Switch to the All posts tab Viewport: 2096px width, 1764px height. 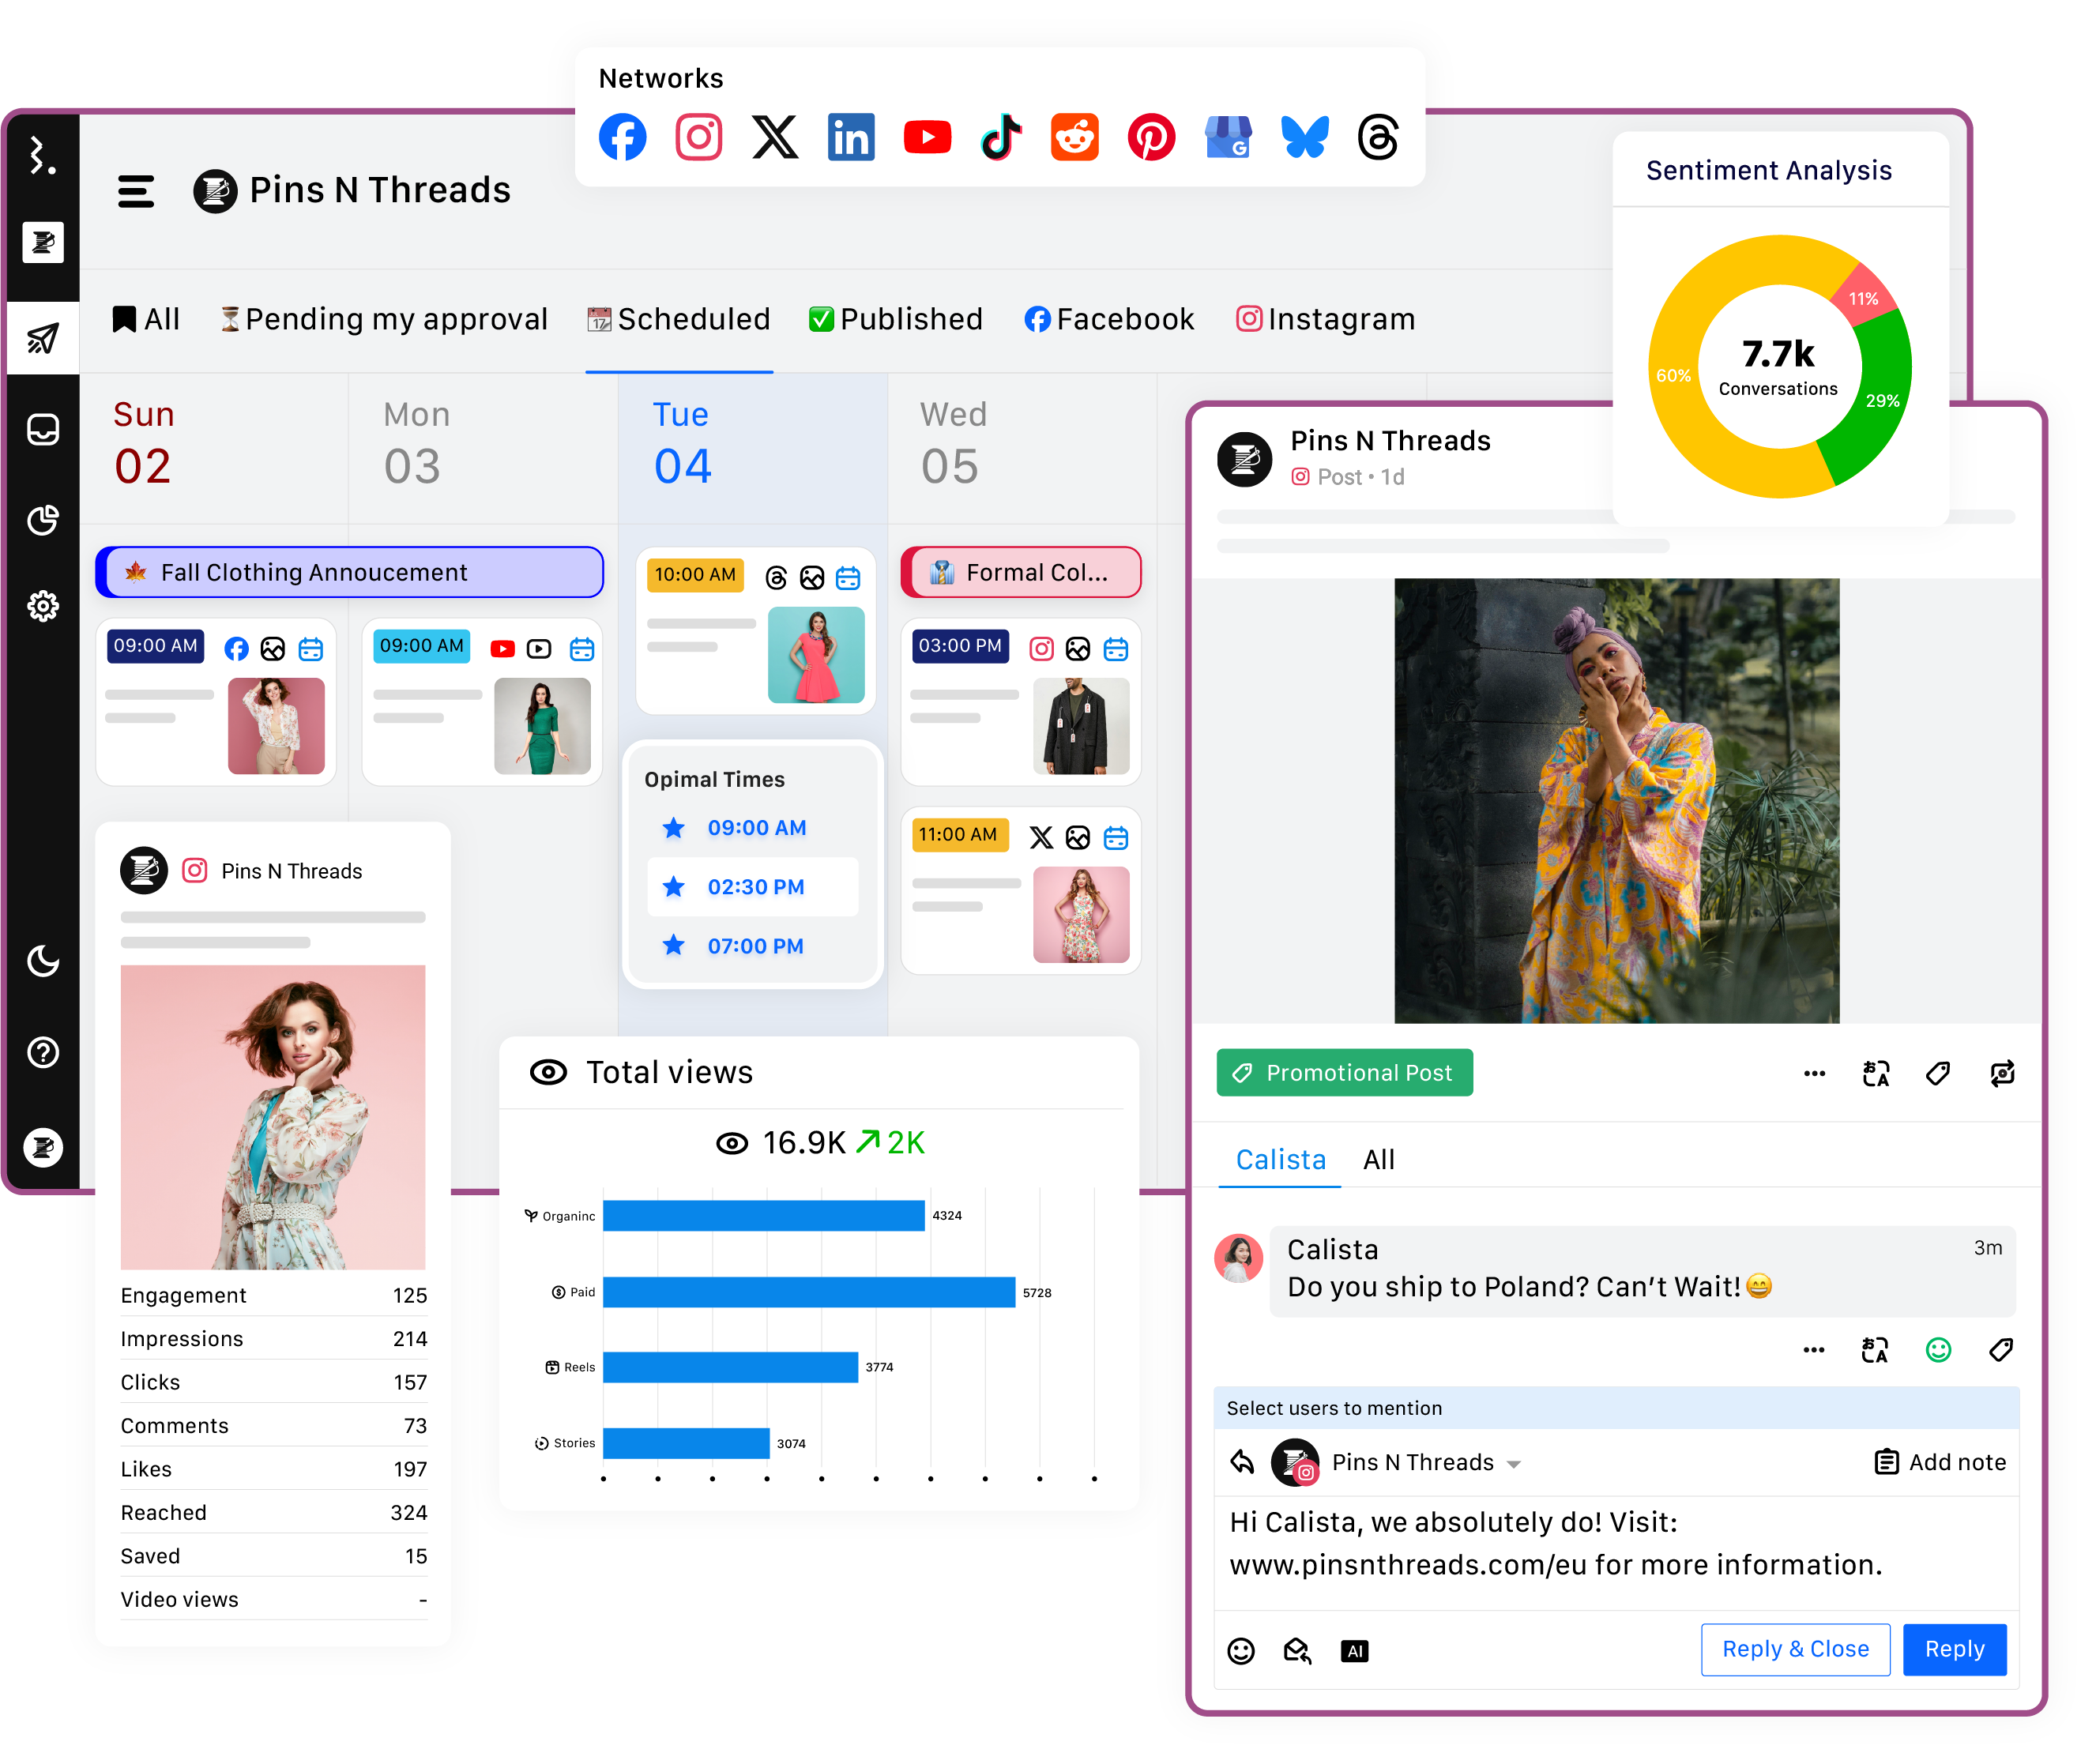click(146, 319)
